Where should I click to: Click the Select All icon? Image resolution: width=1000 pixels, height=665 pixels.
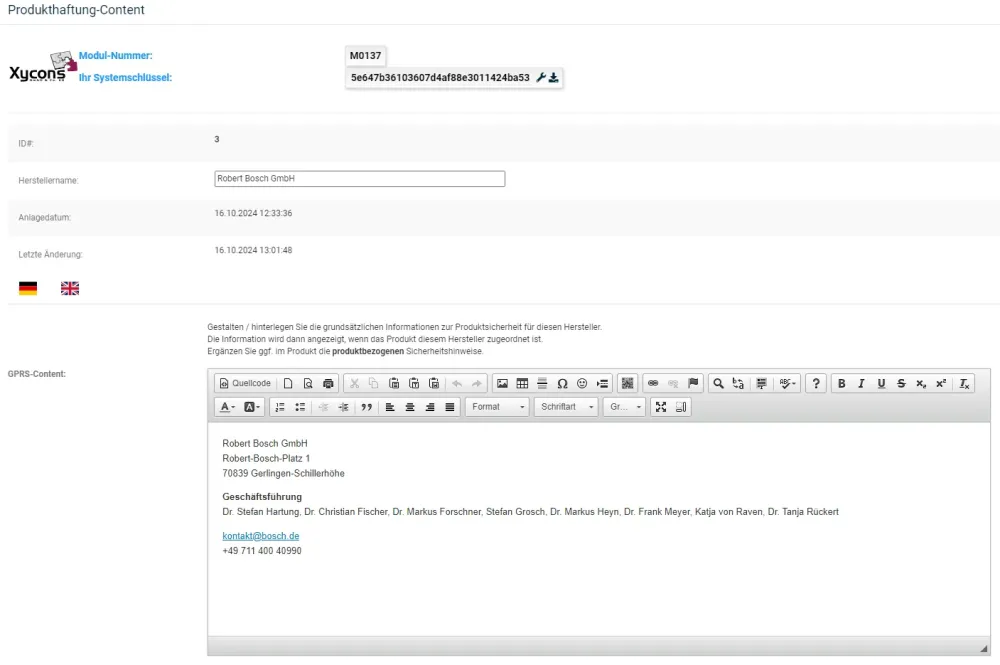point(761,383)
